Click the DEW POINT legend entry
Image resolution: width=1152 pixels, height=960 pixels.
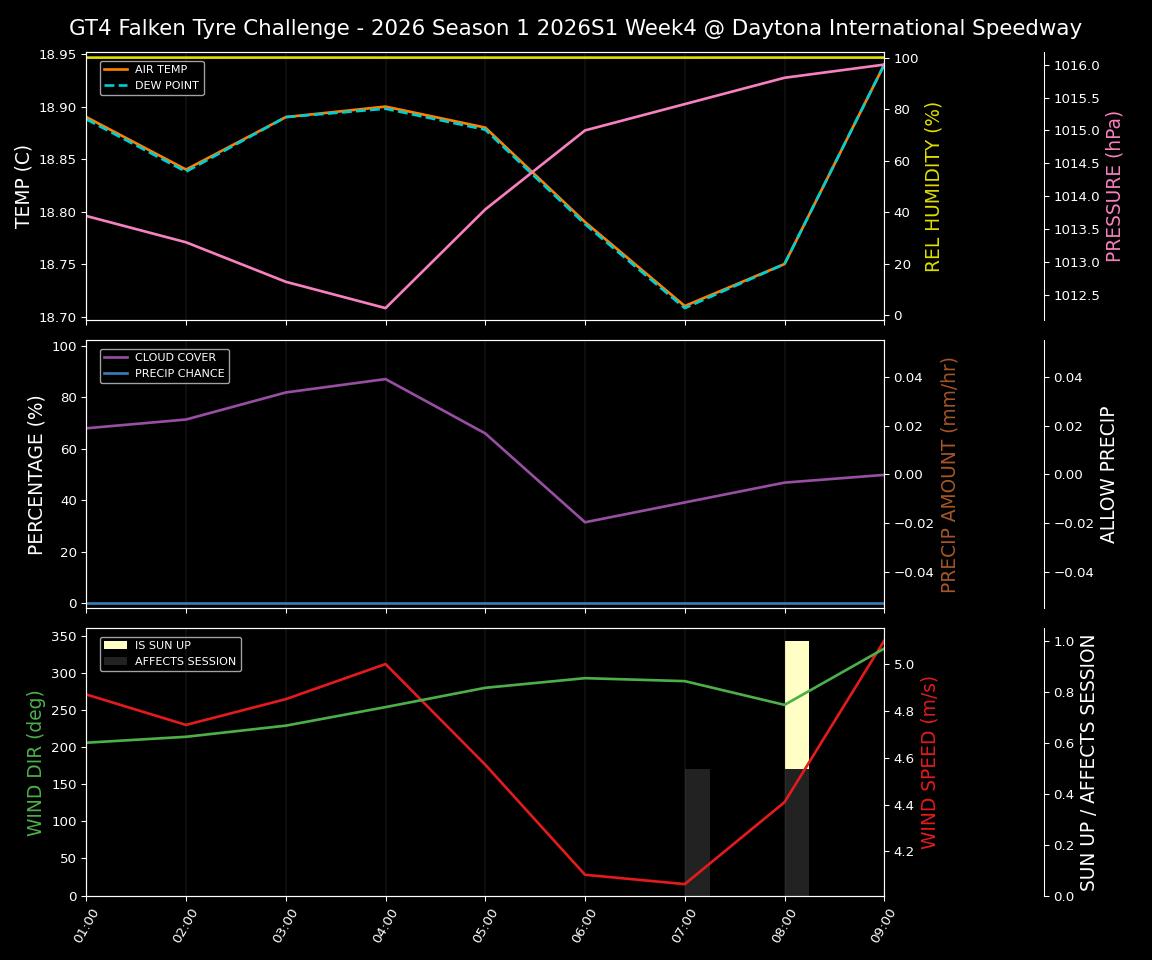[x=167, y=86]
